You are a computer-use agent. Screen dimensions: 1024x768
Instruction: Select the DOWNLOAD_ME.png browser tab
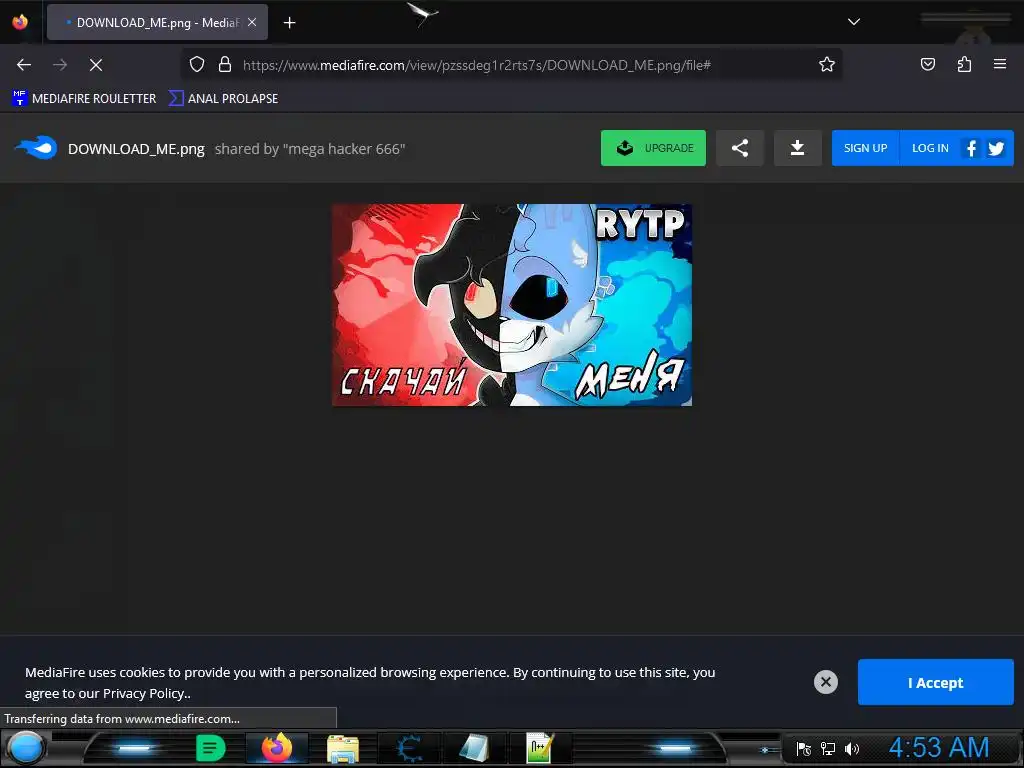[x=157, y=22]
